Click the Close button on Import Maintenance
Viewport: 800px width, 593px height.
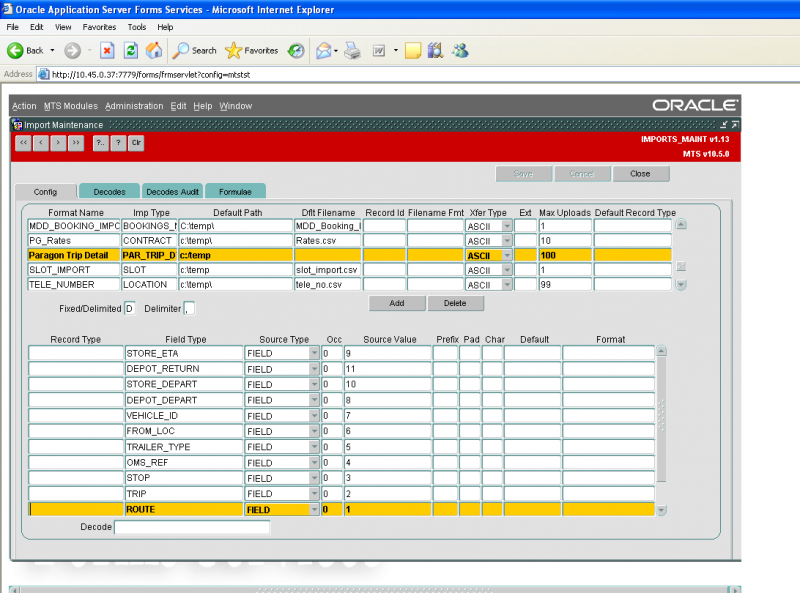(640, 174)
